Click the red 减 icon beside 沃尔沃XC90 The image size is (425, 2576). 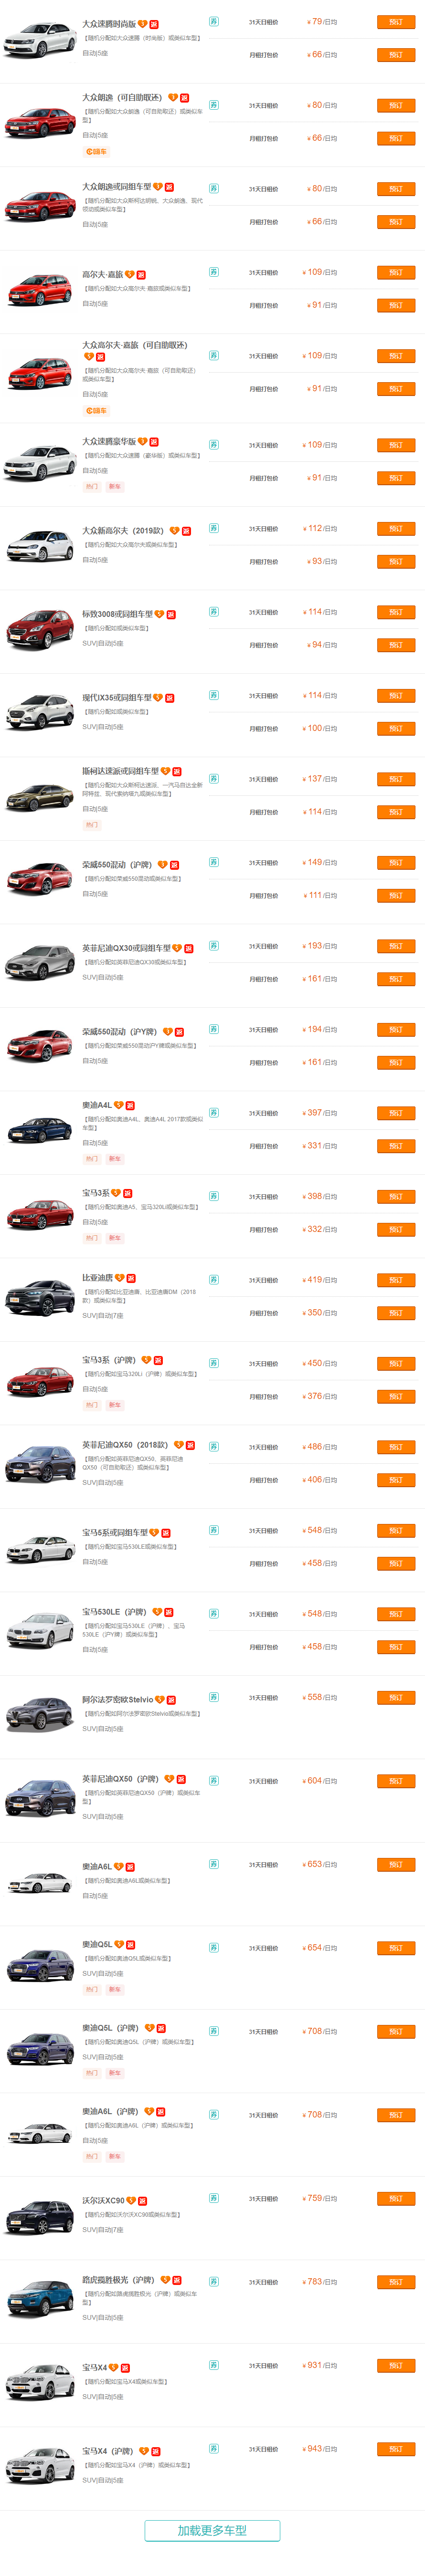[x=143, y=2200]
